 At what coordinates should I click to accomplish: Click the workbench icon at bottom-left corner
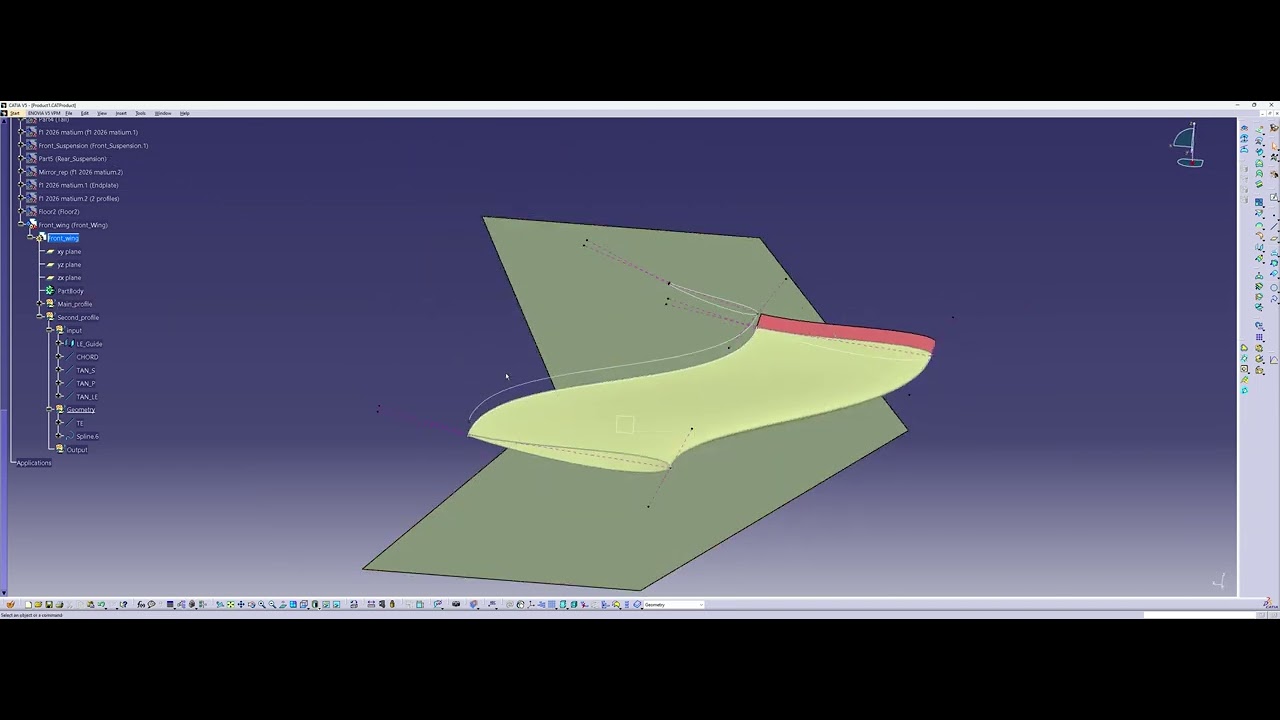(x=10, y=604)
